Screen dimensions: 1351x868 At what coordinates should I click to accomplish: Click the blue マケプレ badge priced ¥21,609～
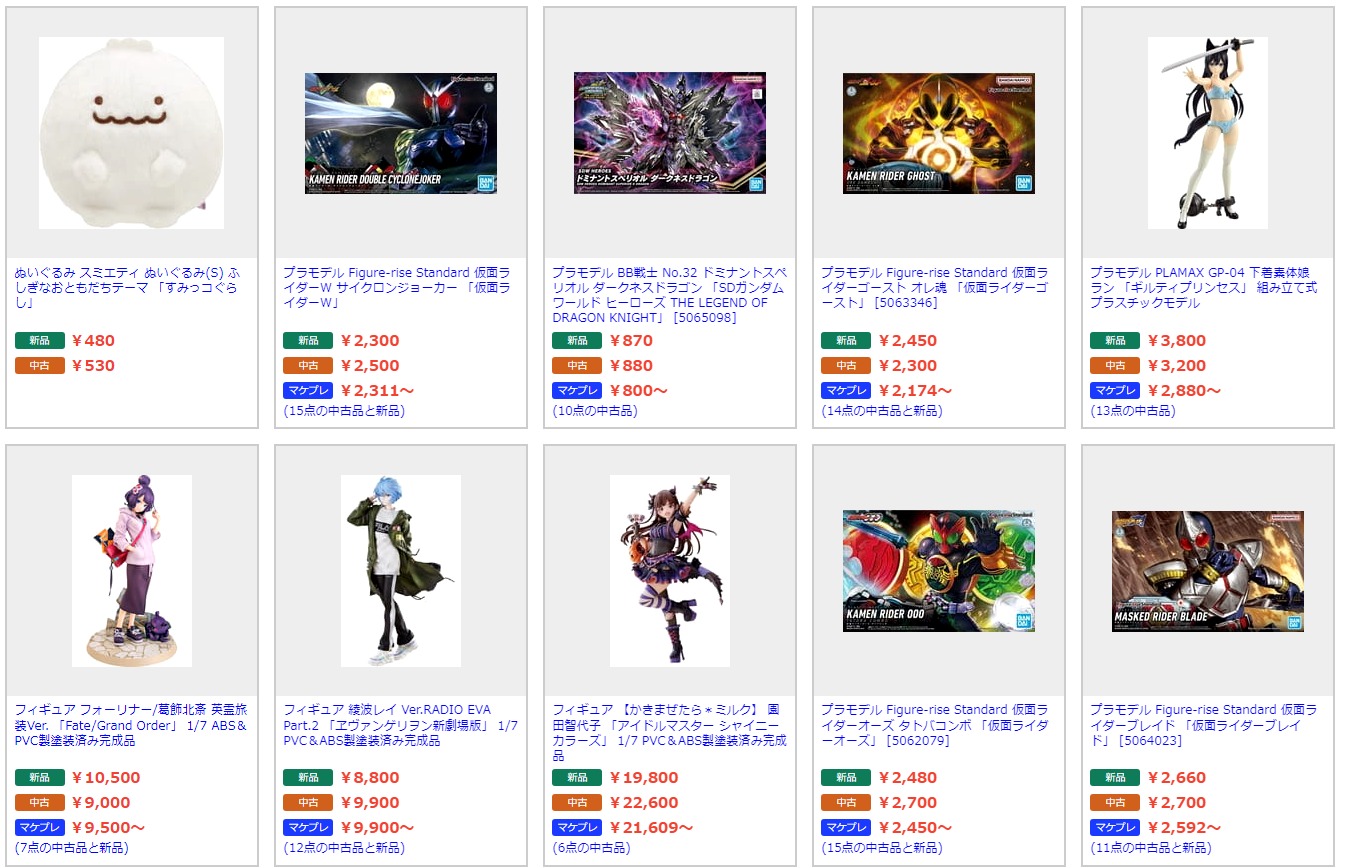click(x=577, y=827)
